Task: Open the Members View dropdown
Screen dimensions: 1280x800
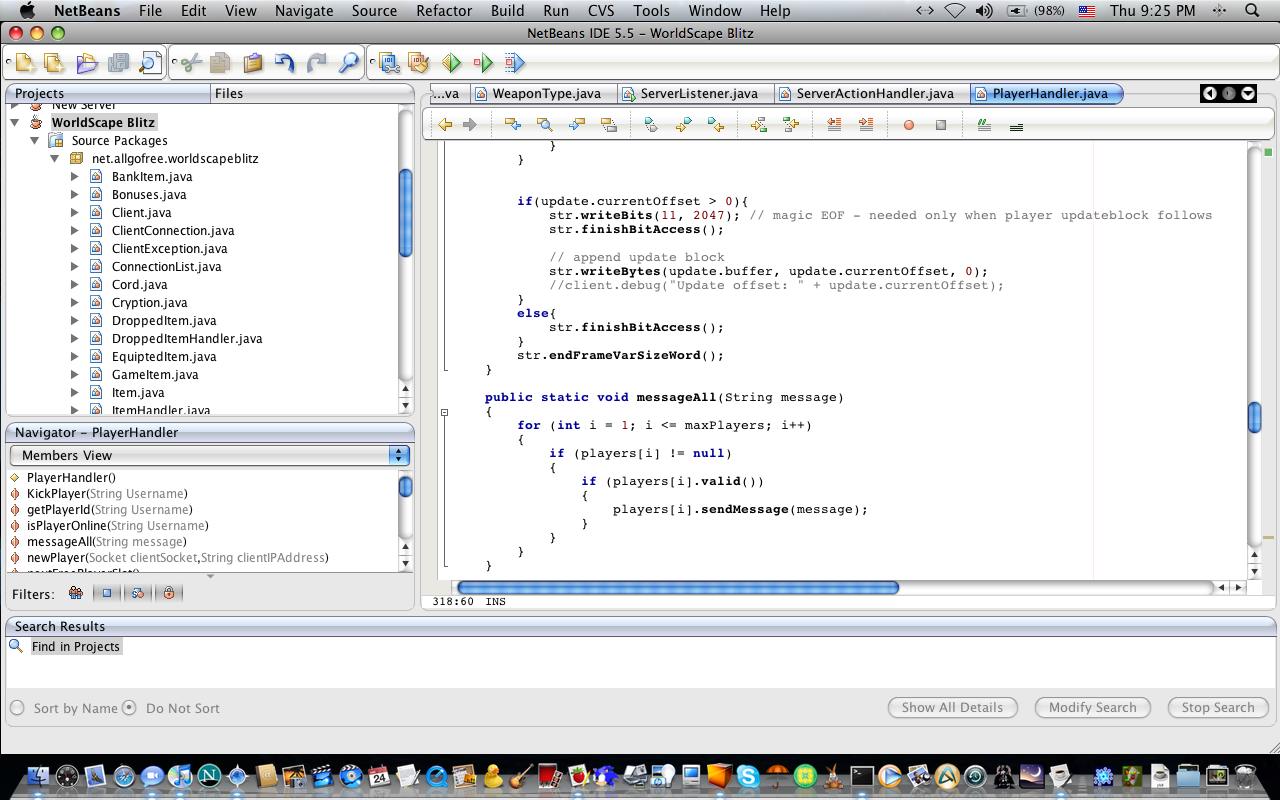Action: 210,455
